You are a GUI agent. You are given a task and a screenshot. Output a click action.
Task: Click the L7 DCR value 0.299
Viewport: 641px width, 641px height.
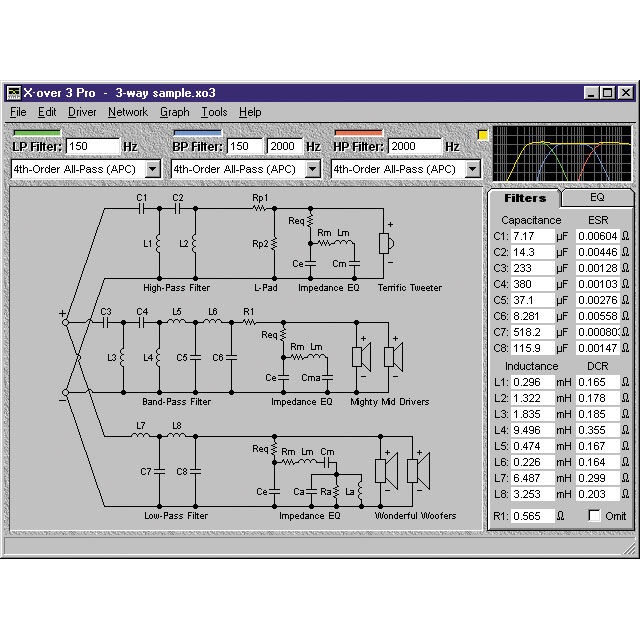tap(598, 478)
